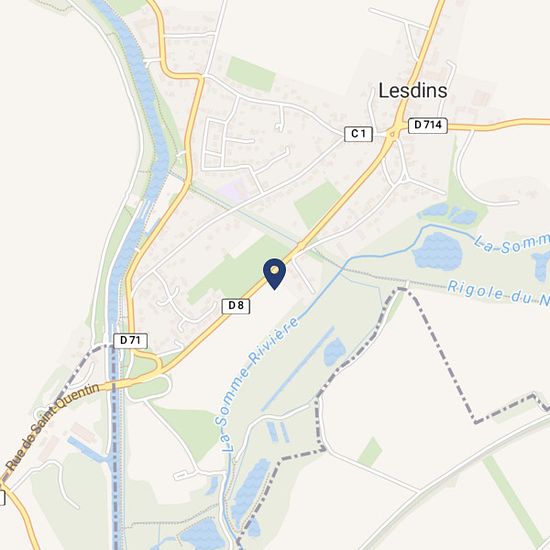Screen dimensions: 550x550
Task: Click the D 714 road shield
Action: coord(428,125)
